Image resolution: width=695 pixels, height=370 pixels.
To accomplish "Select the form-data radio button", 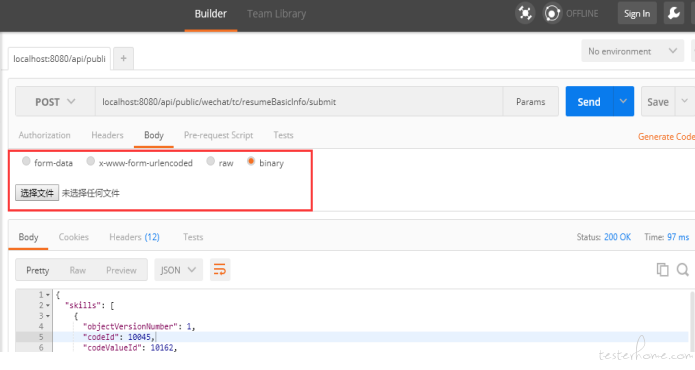I will (x=26, y=161).
